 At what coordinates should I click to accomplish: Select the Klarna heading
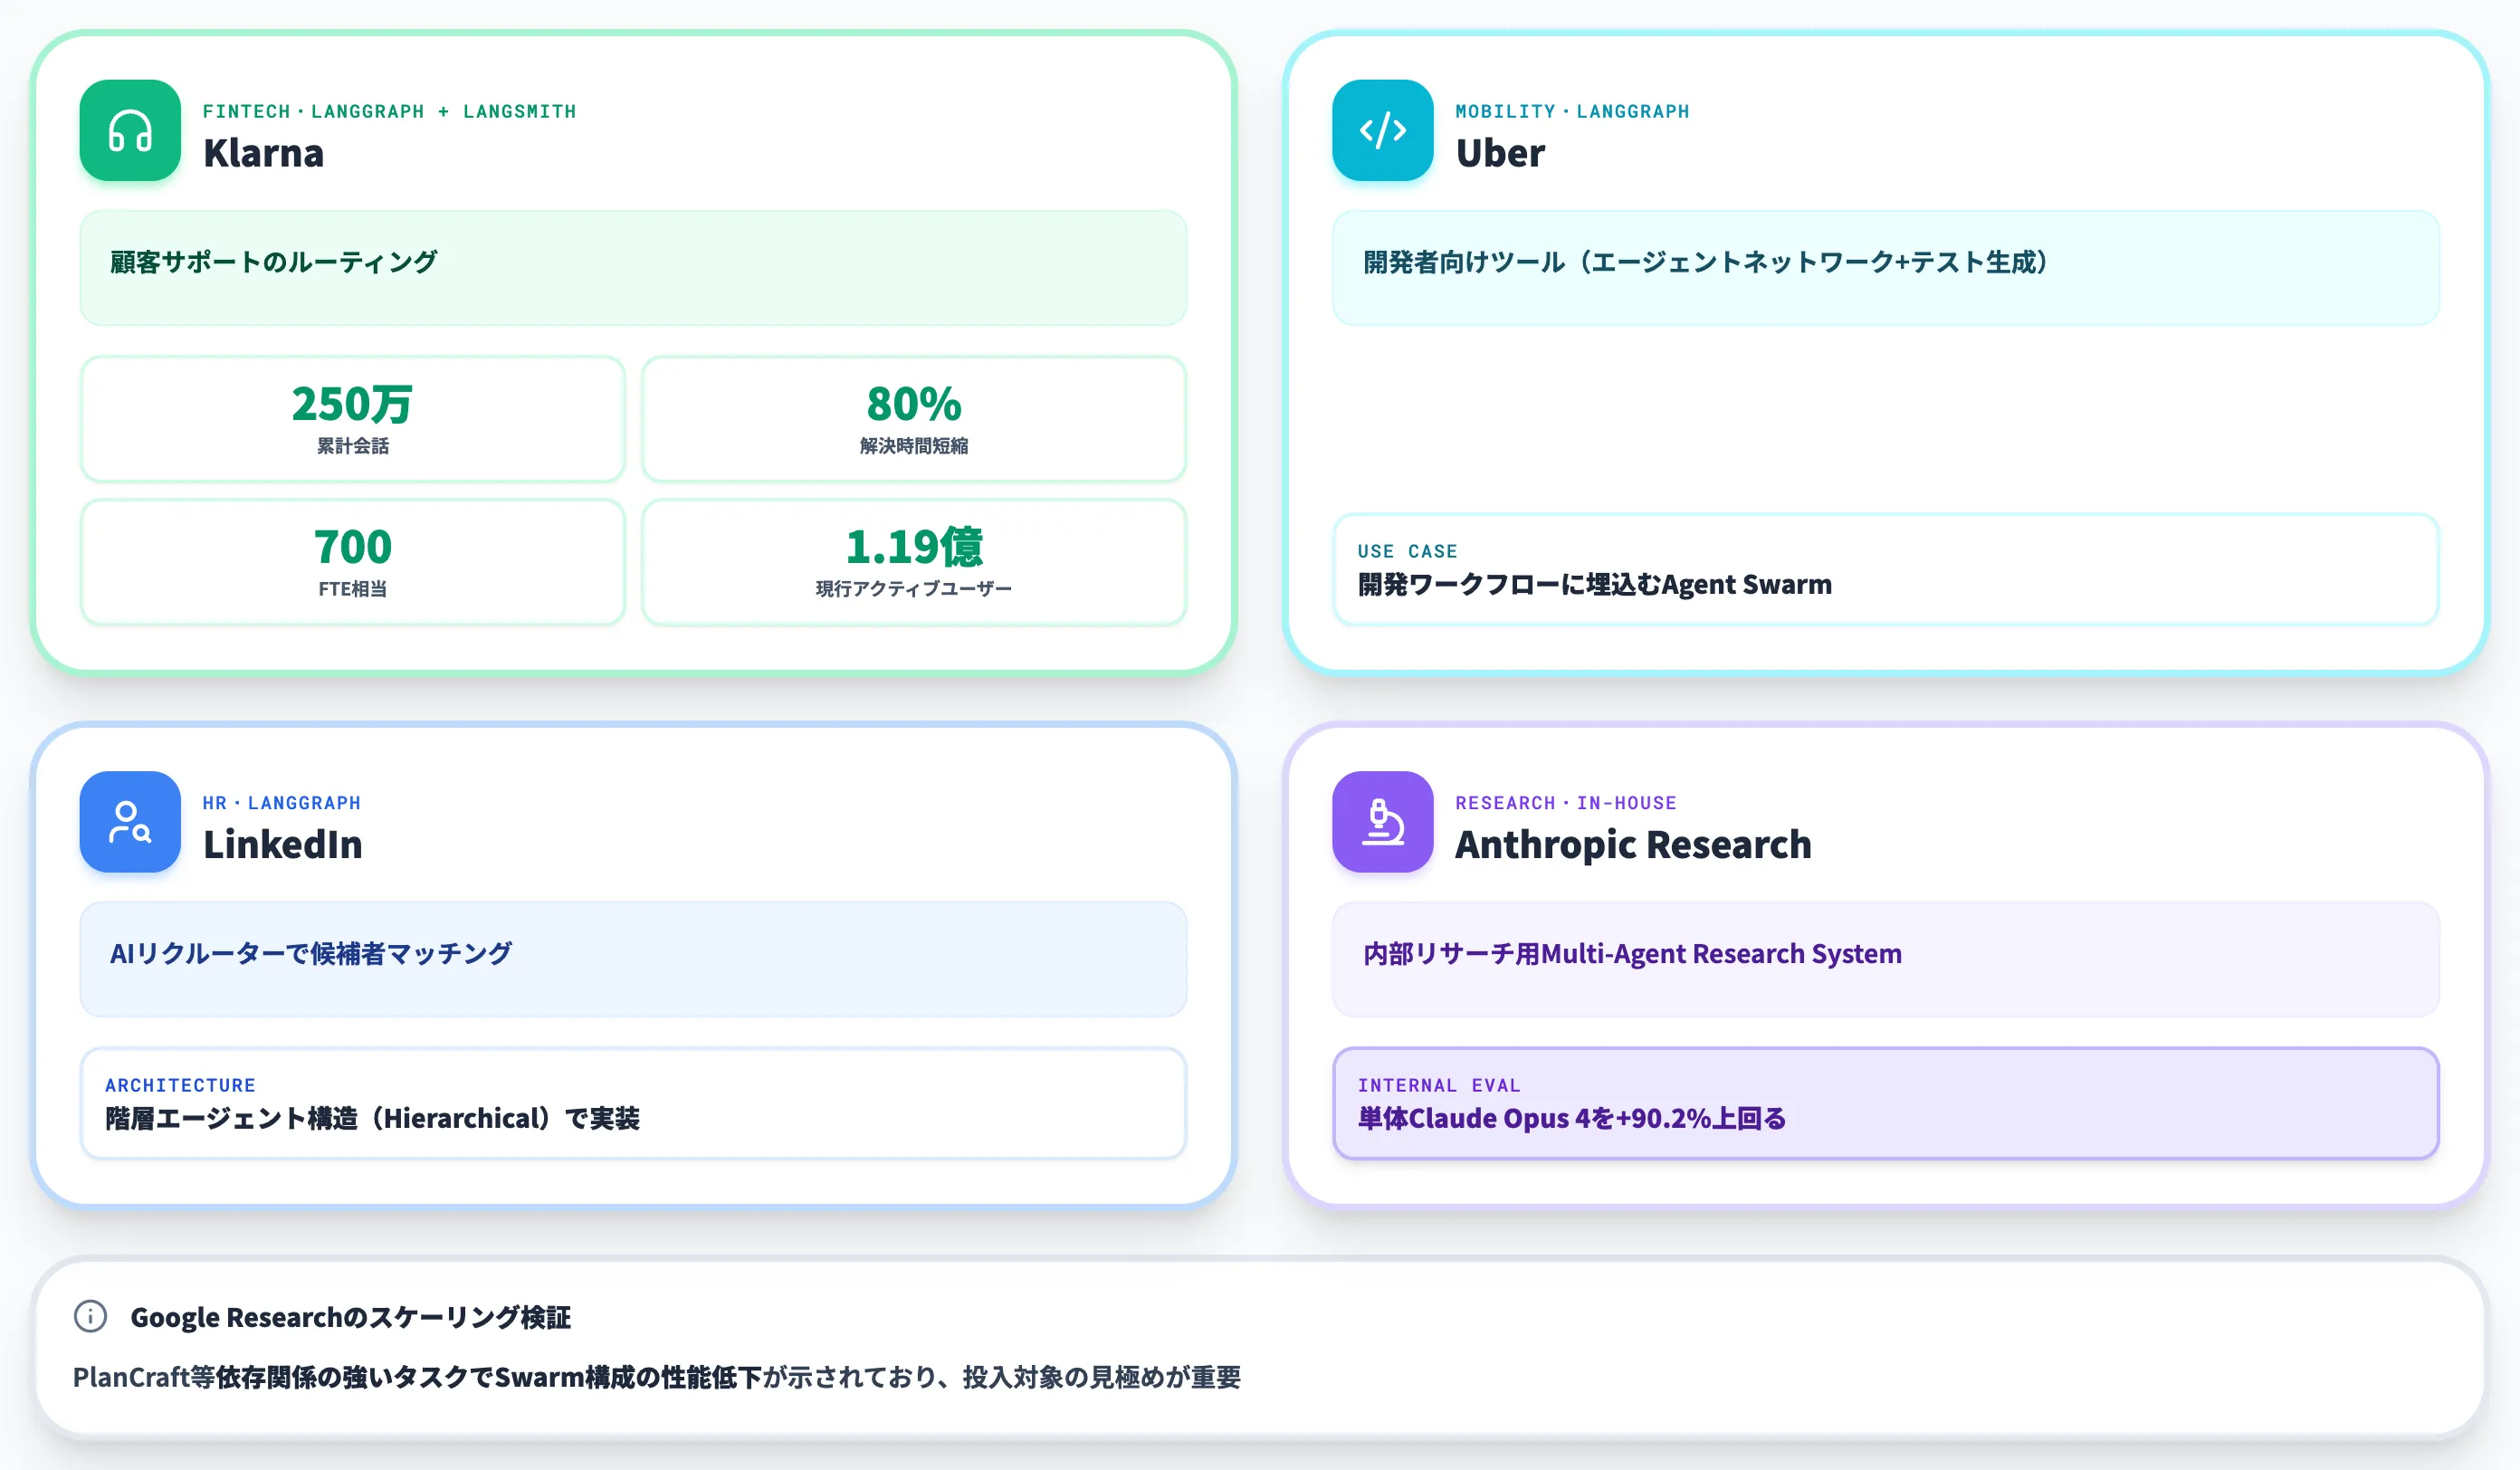[x=263, y=153]
